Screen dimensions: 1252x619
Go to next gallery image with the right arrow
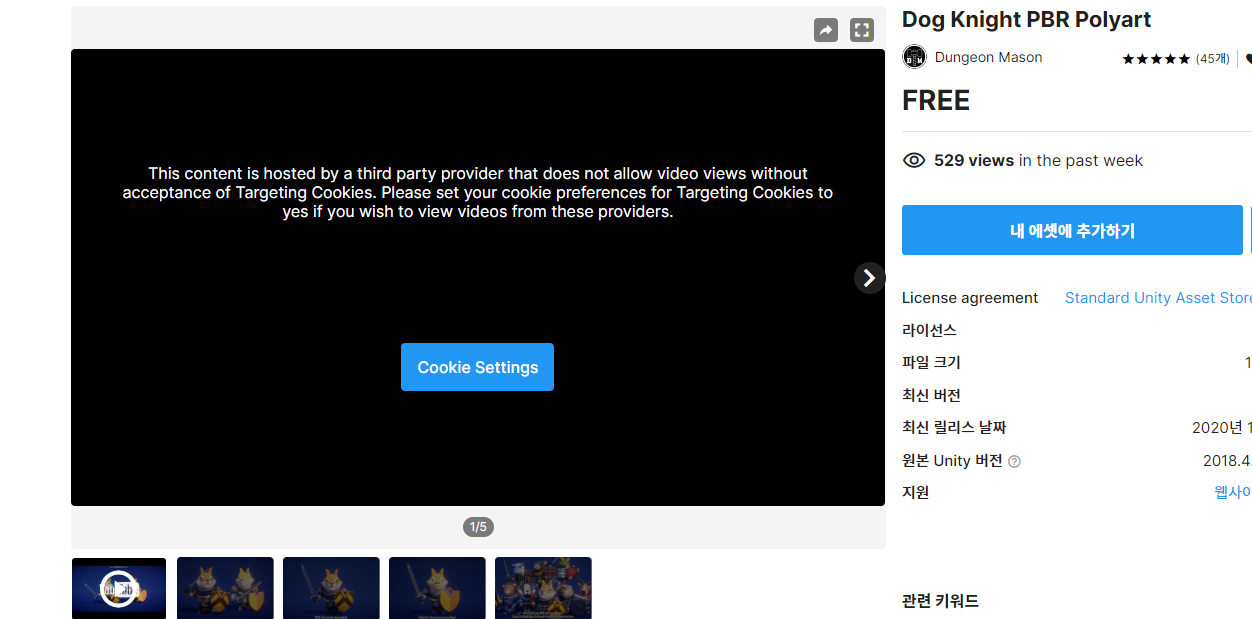869,278
